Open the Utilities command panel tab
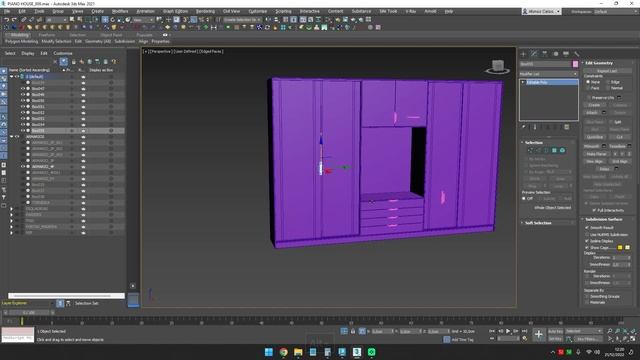The image size is (640, 360). 576,54
